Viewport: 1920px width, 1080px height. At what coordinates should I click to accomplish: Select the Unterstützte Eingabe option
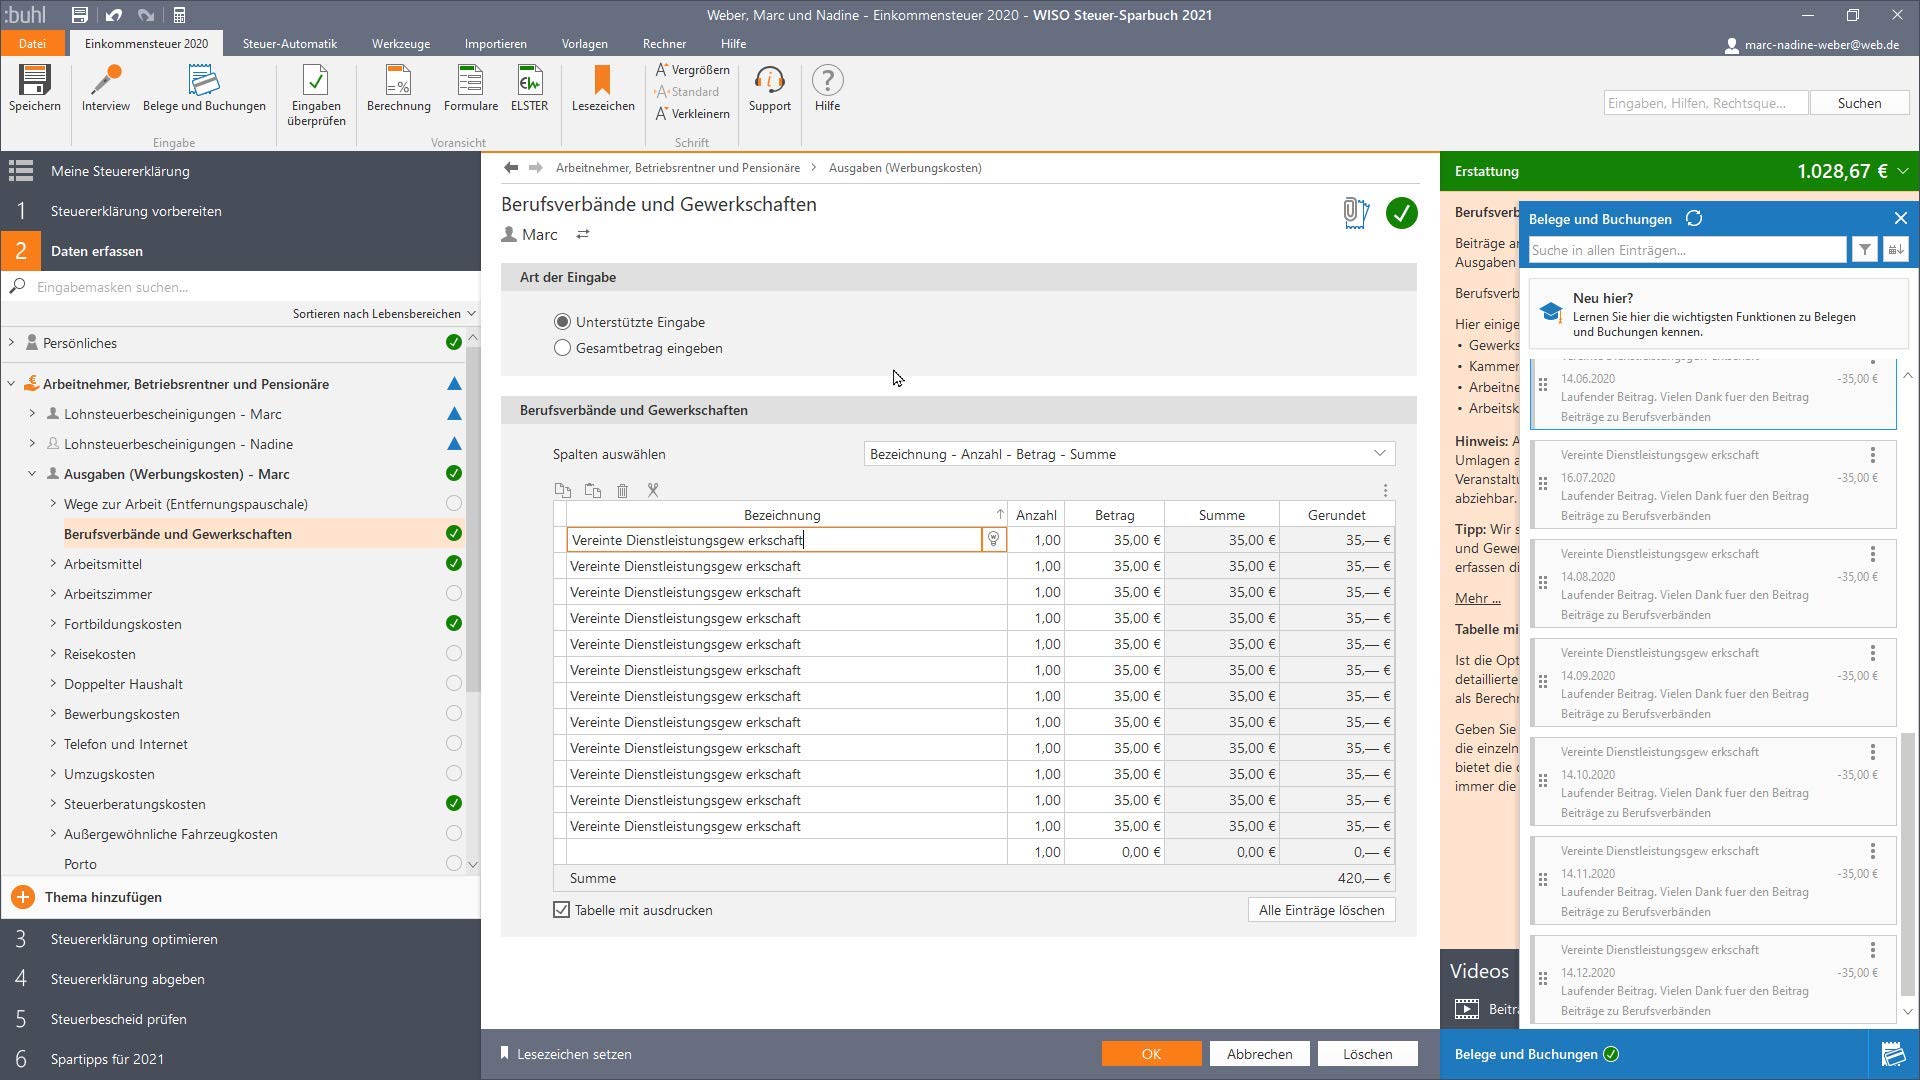[562, 322]
